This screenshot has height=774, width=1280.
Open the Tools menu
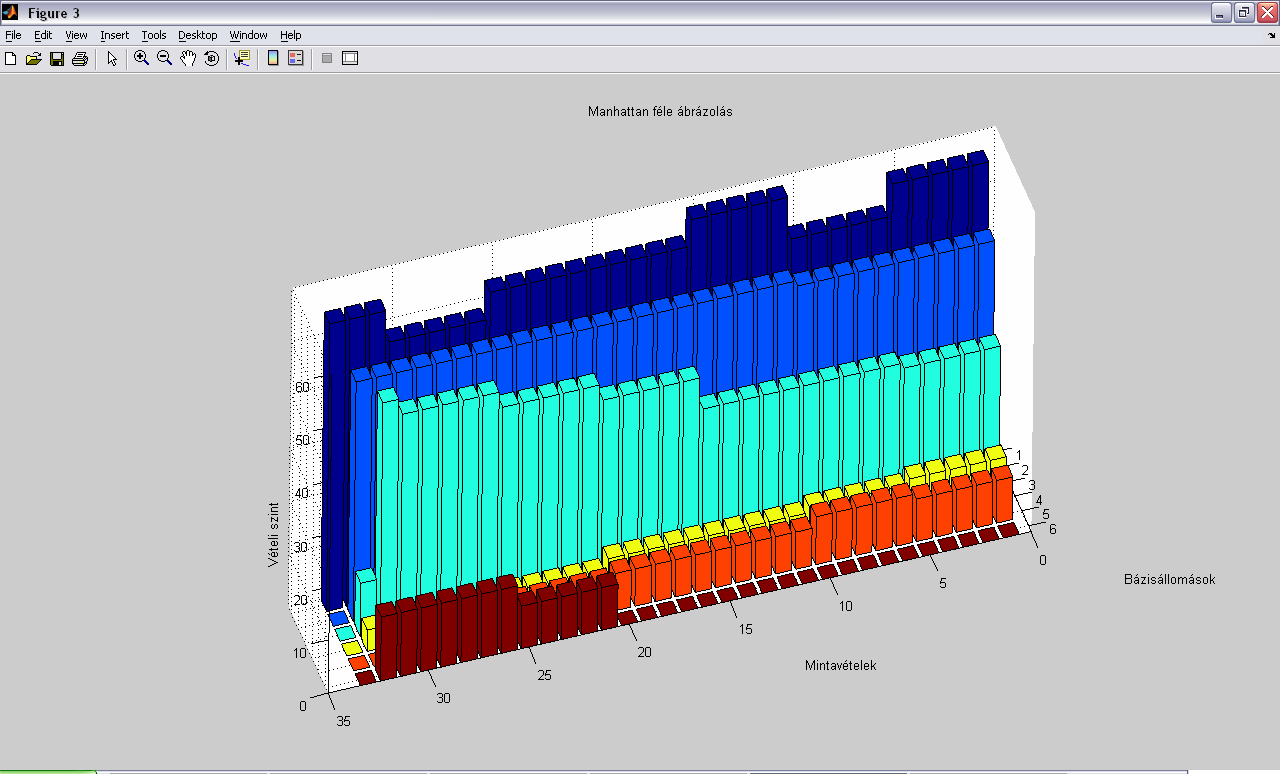point(154,35)
